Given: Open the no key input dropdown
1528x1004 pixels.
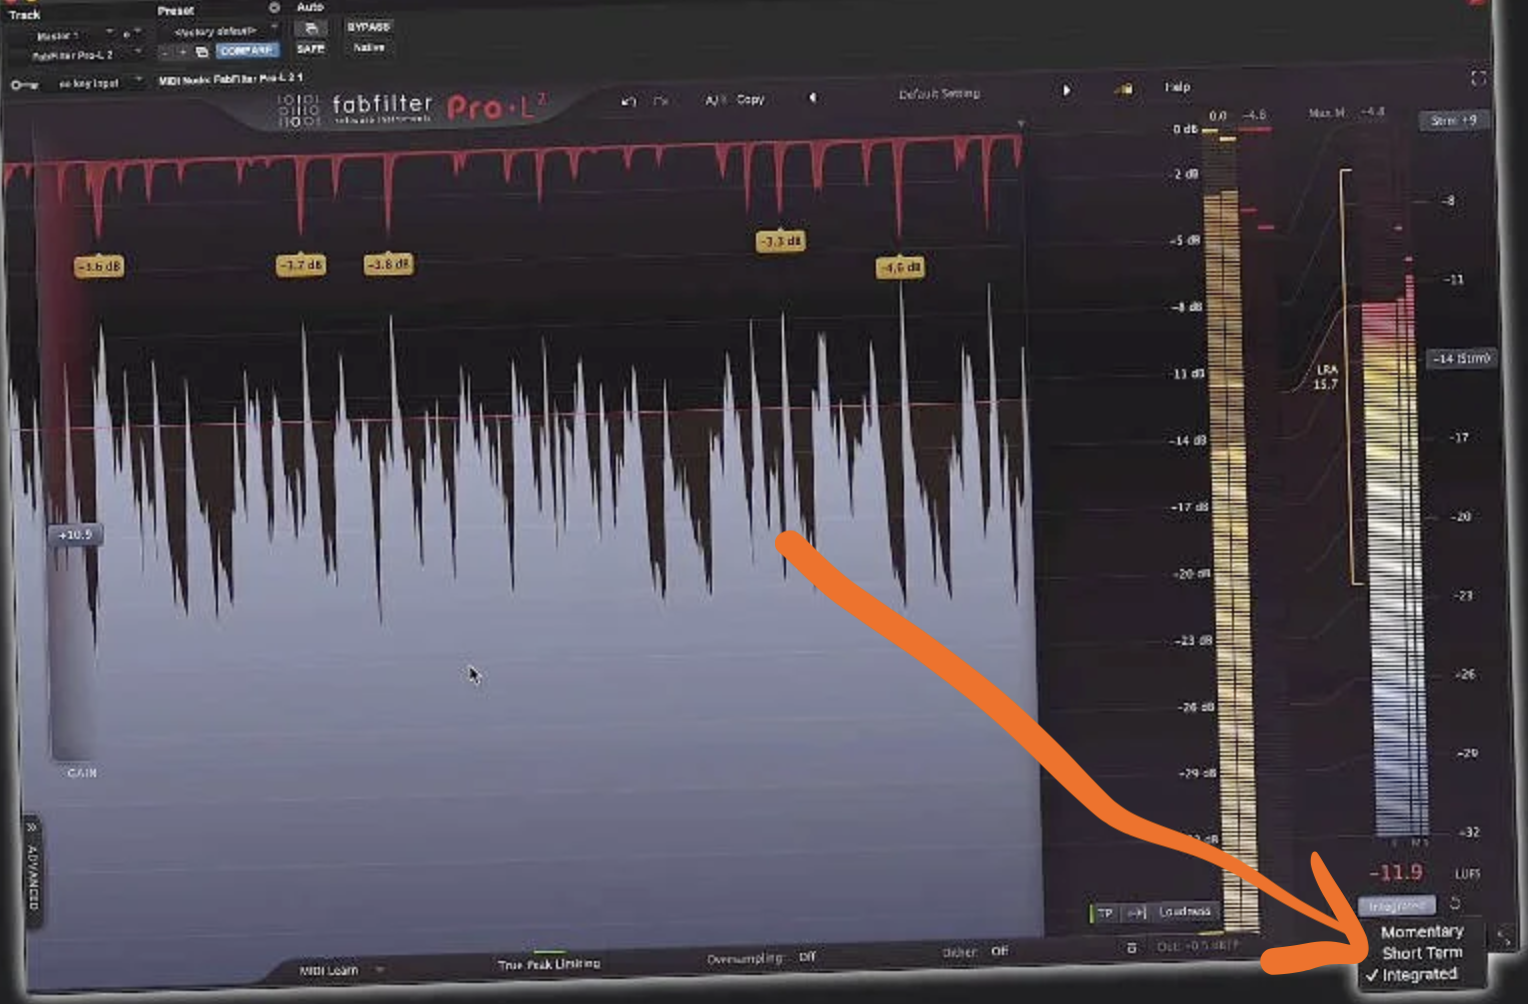Looking at the screenshot, I should 93,83.
